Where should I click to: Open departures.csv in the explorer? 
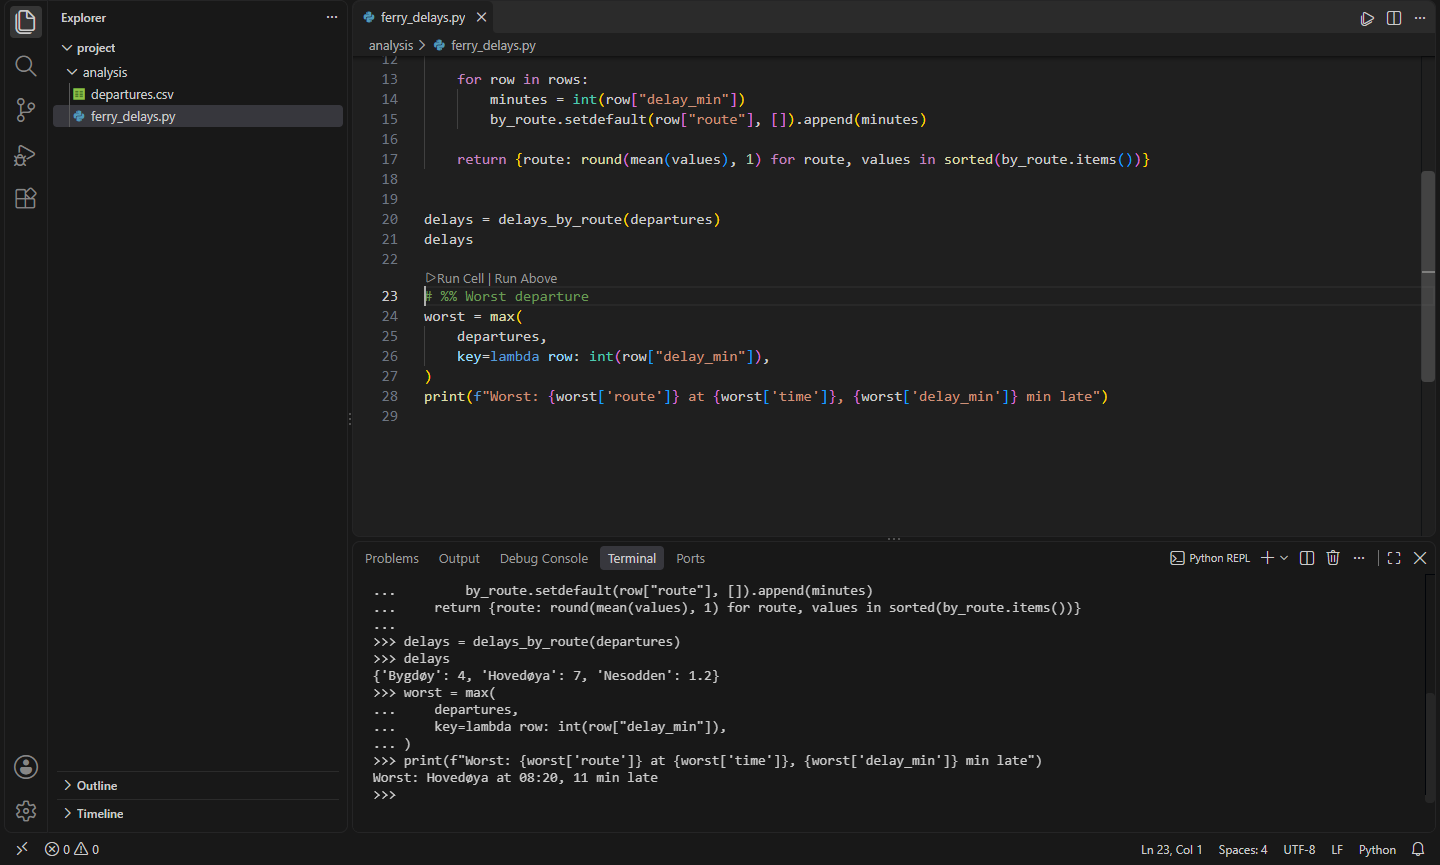(x=198, y=94)
